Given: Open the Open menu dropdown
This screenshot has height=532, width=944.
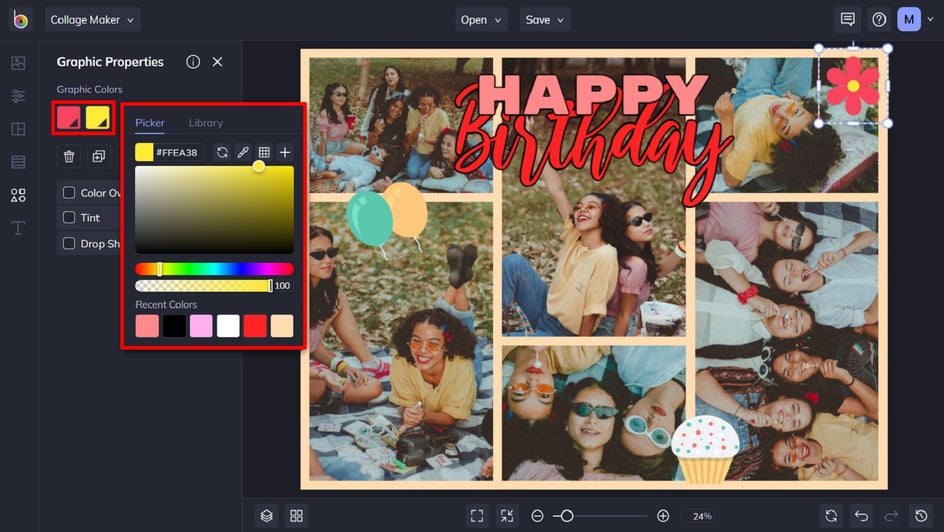Looking at the screenshot, I should click(481, 20).
